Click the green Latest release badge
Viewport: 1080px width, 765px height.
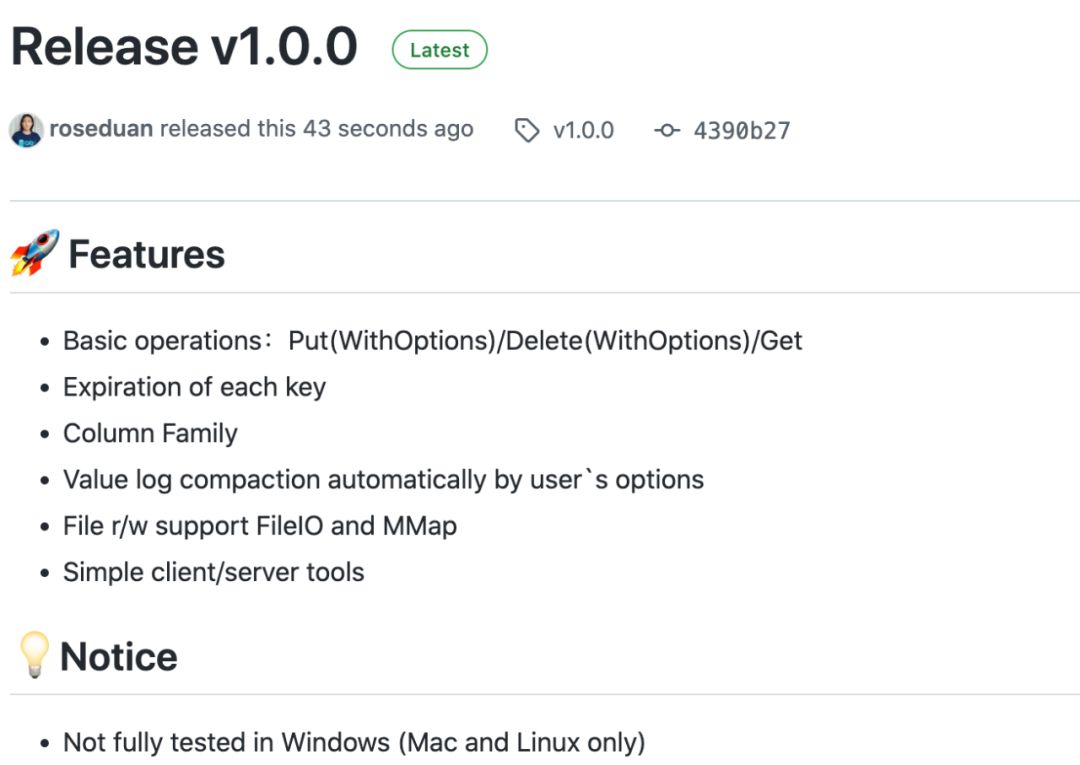click(440, 49)
